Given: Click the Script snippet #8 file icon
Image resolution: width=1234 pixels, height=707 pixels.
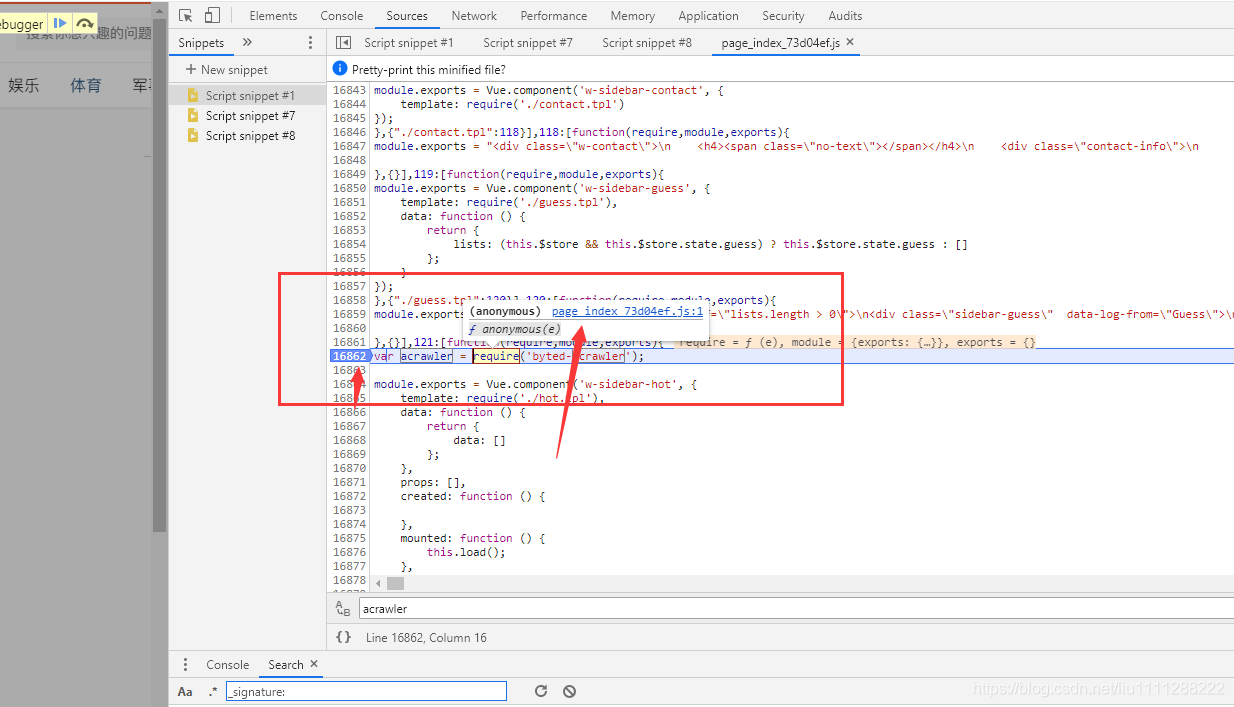Looking at the screenshot, I should [194, 136].
